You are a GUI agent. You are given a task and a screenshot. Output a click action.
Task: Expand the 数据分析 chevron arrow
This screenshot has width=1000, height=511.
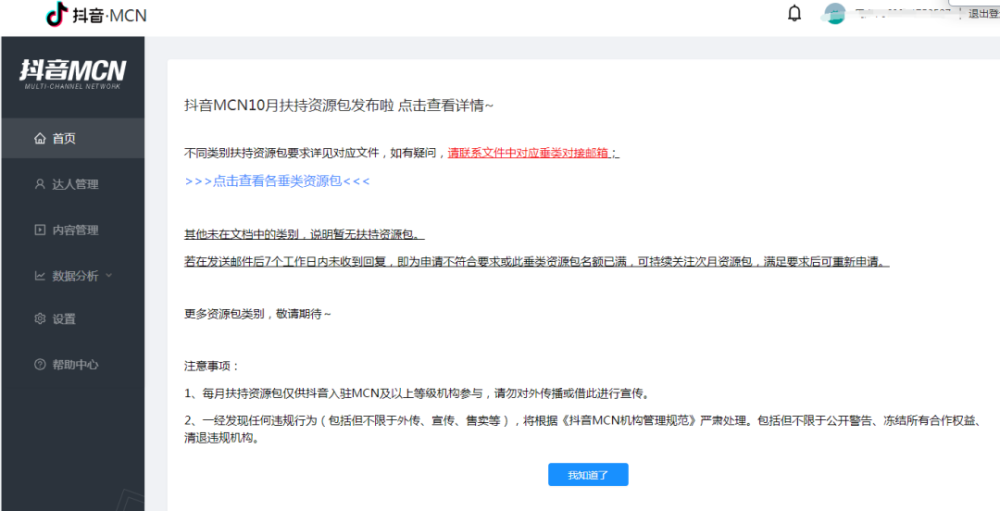[108, 276]
